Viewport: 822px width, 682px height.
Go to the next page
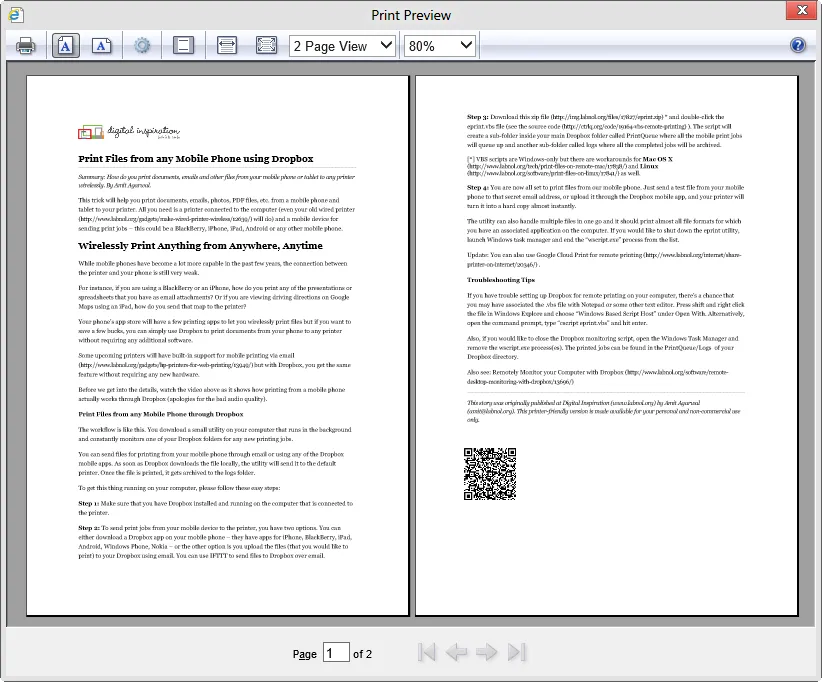tap(487, 651)
